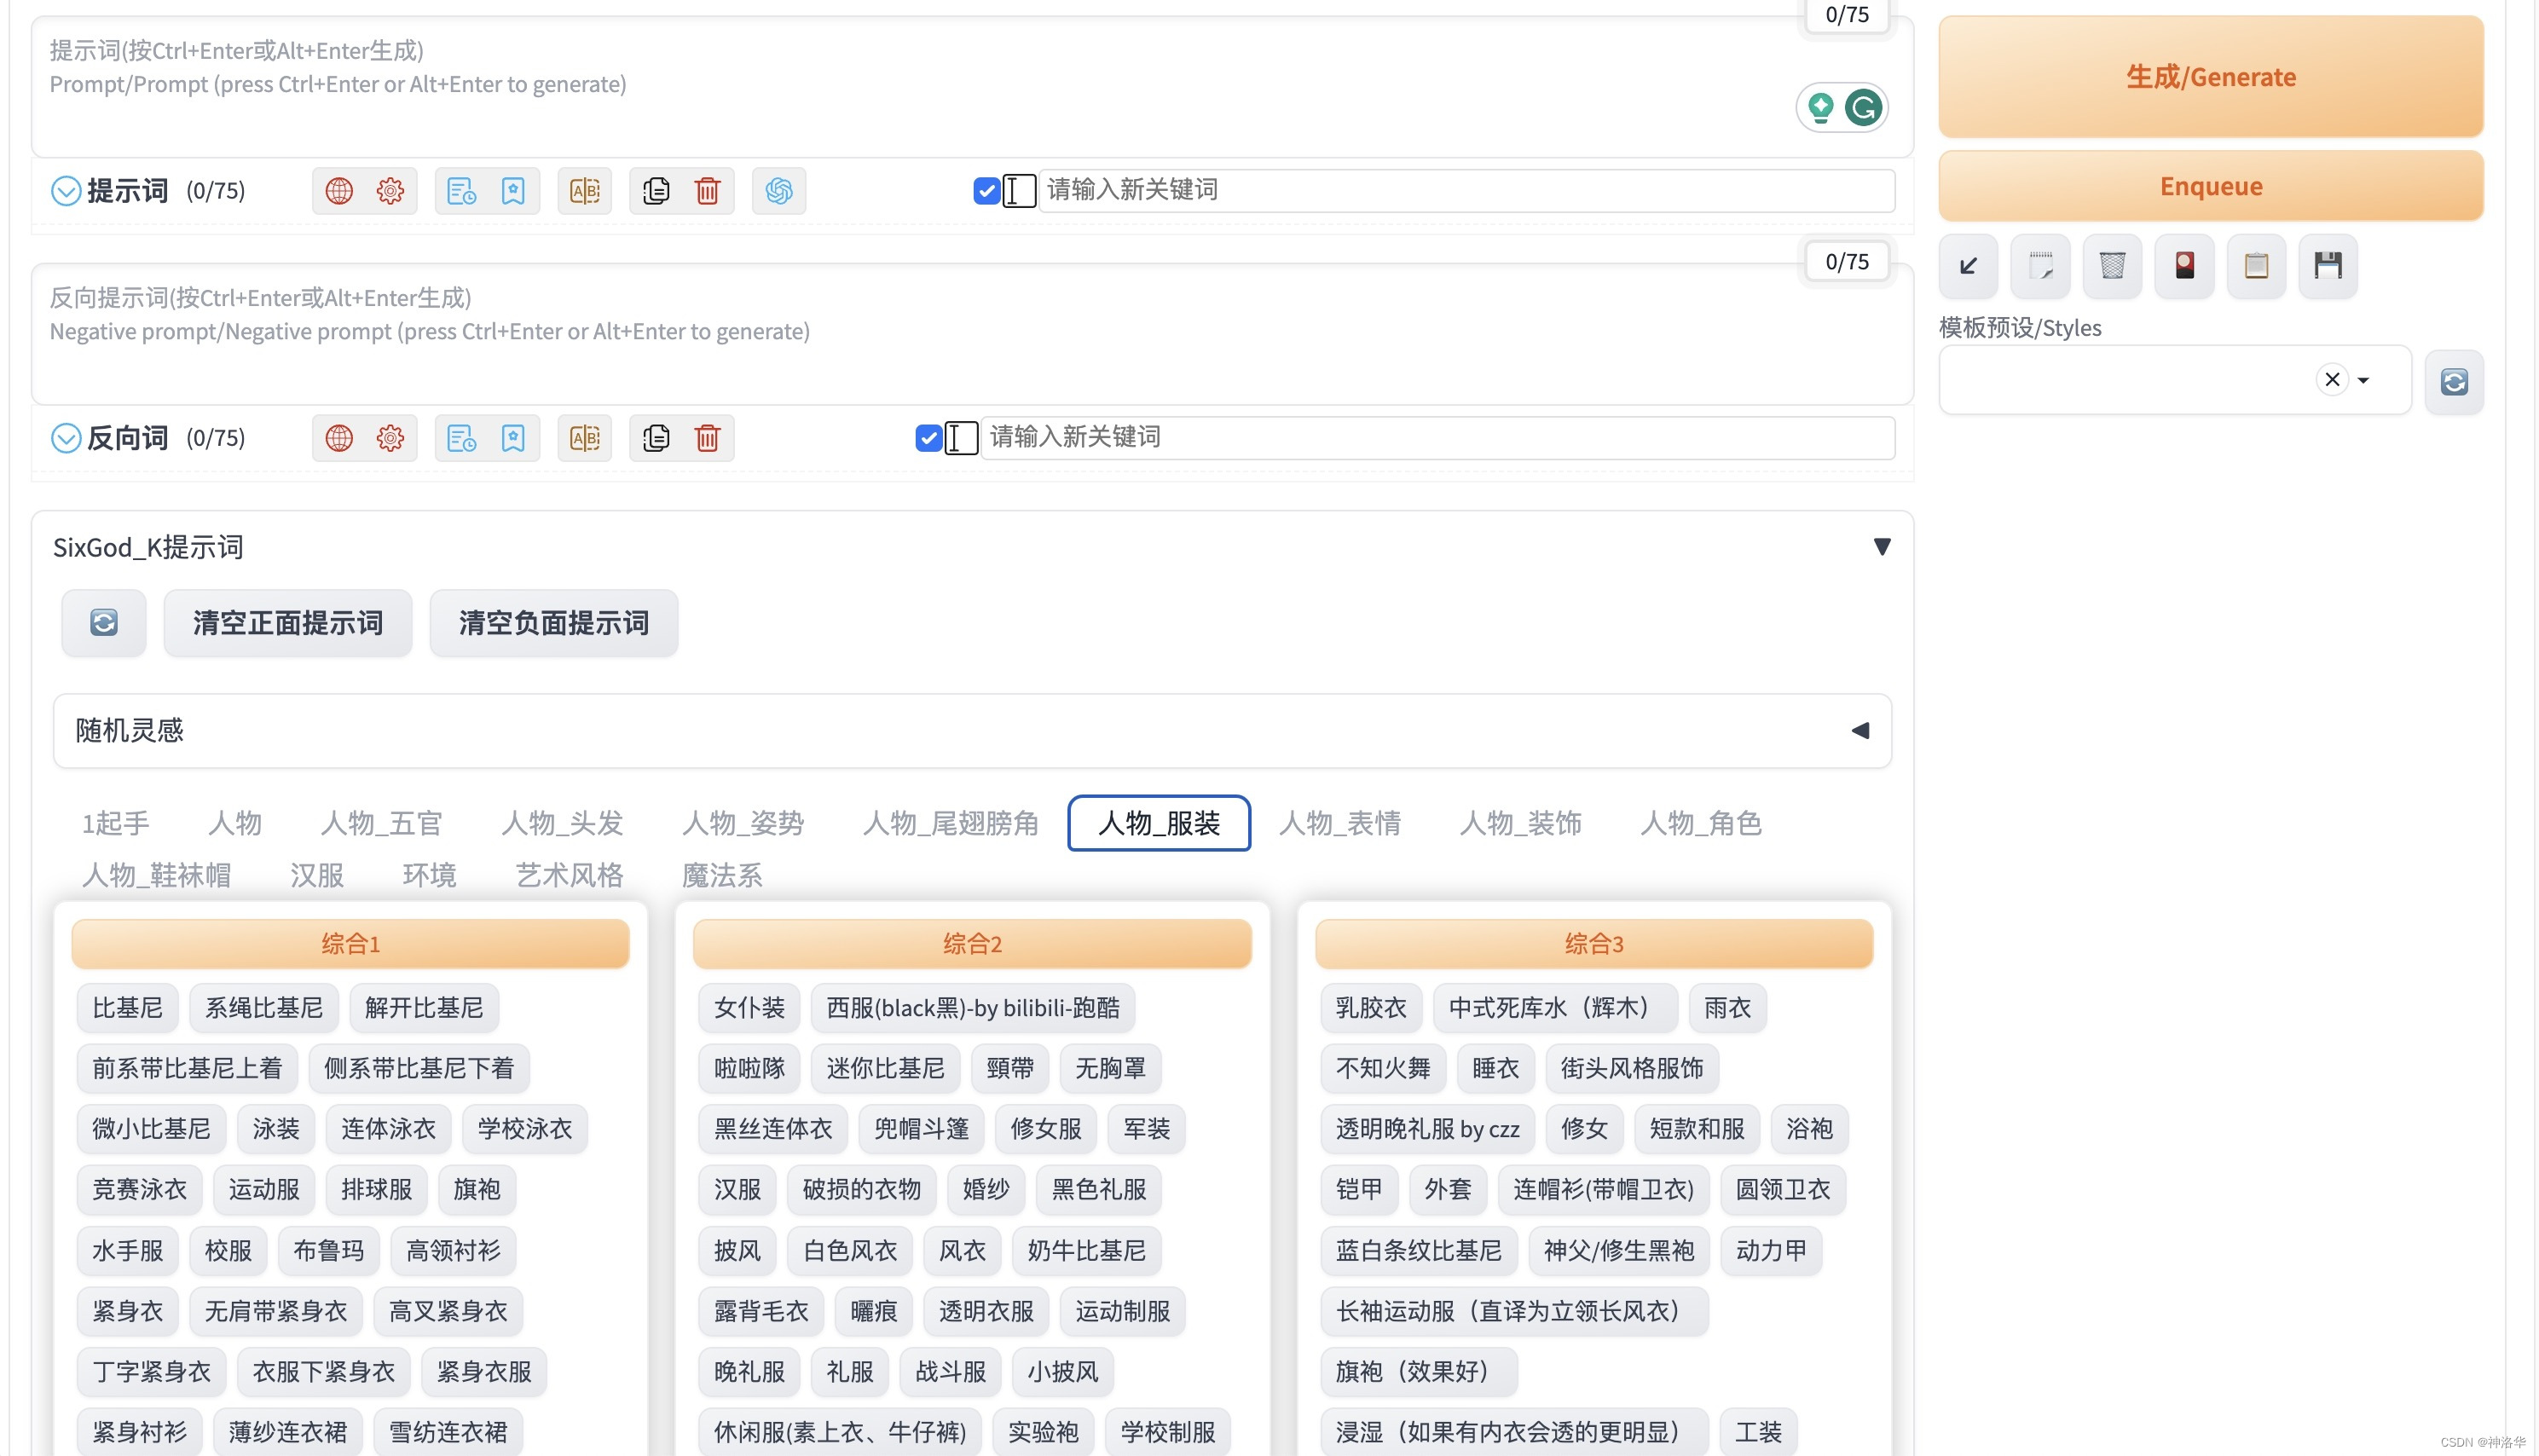Add the 雨衣 tag

click(1727, 1008)
